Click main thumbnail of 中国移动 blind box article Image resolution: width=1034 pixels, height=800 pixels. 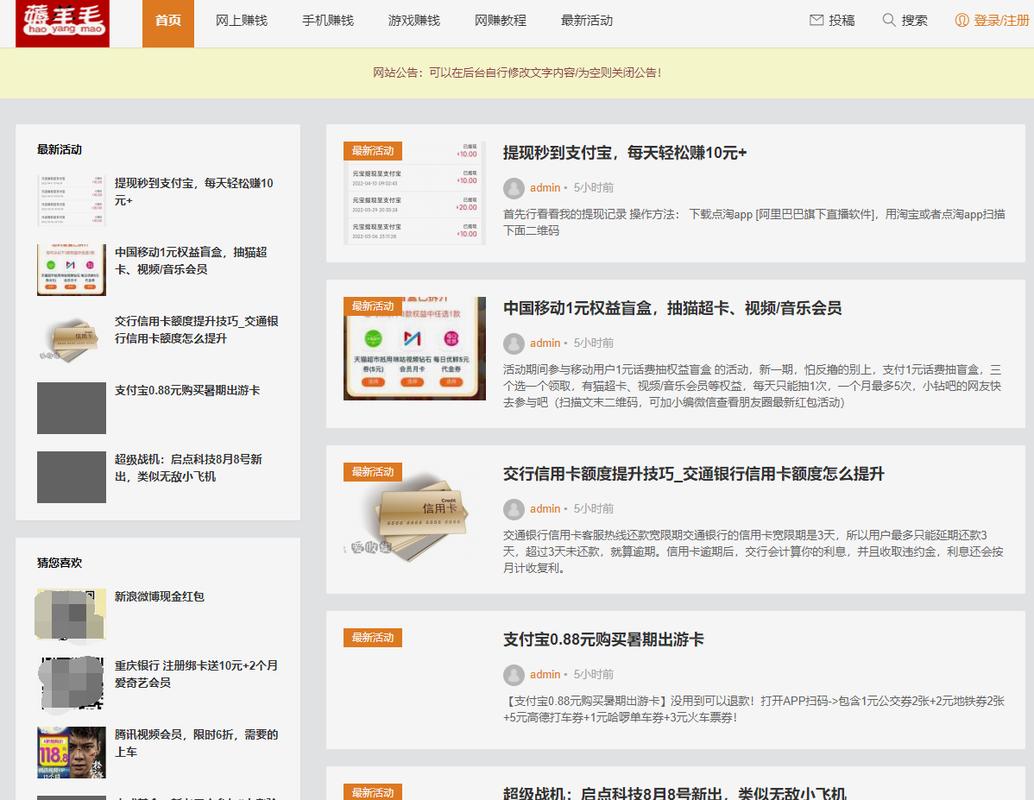[x=414, y=348]
